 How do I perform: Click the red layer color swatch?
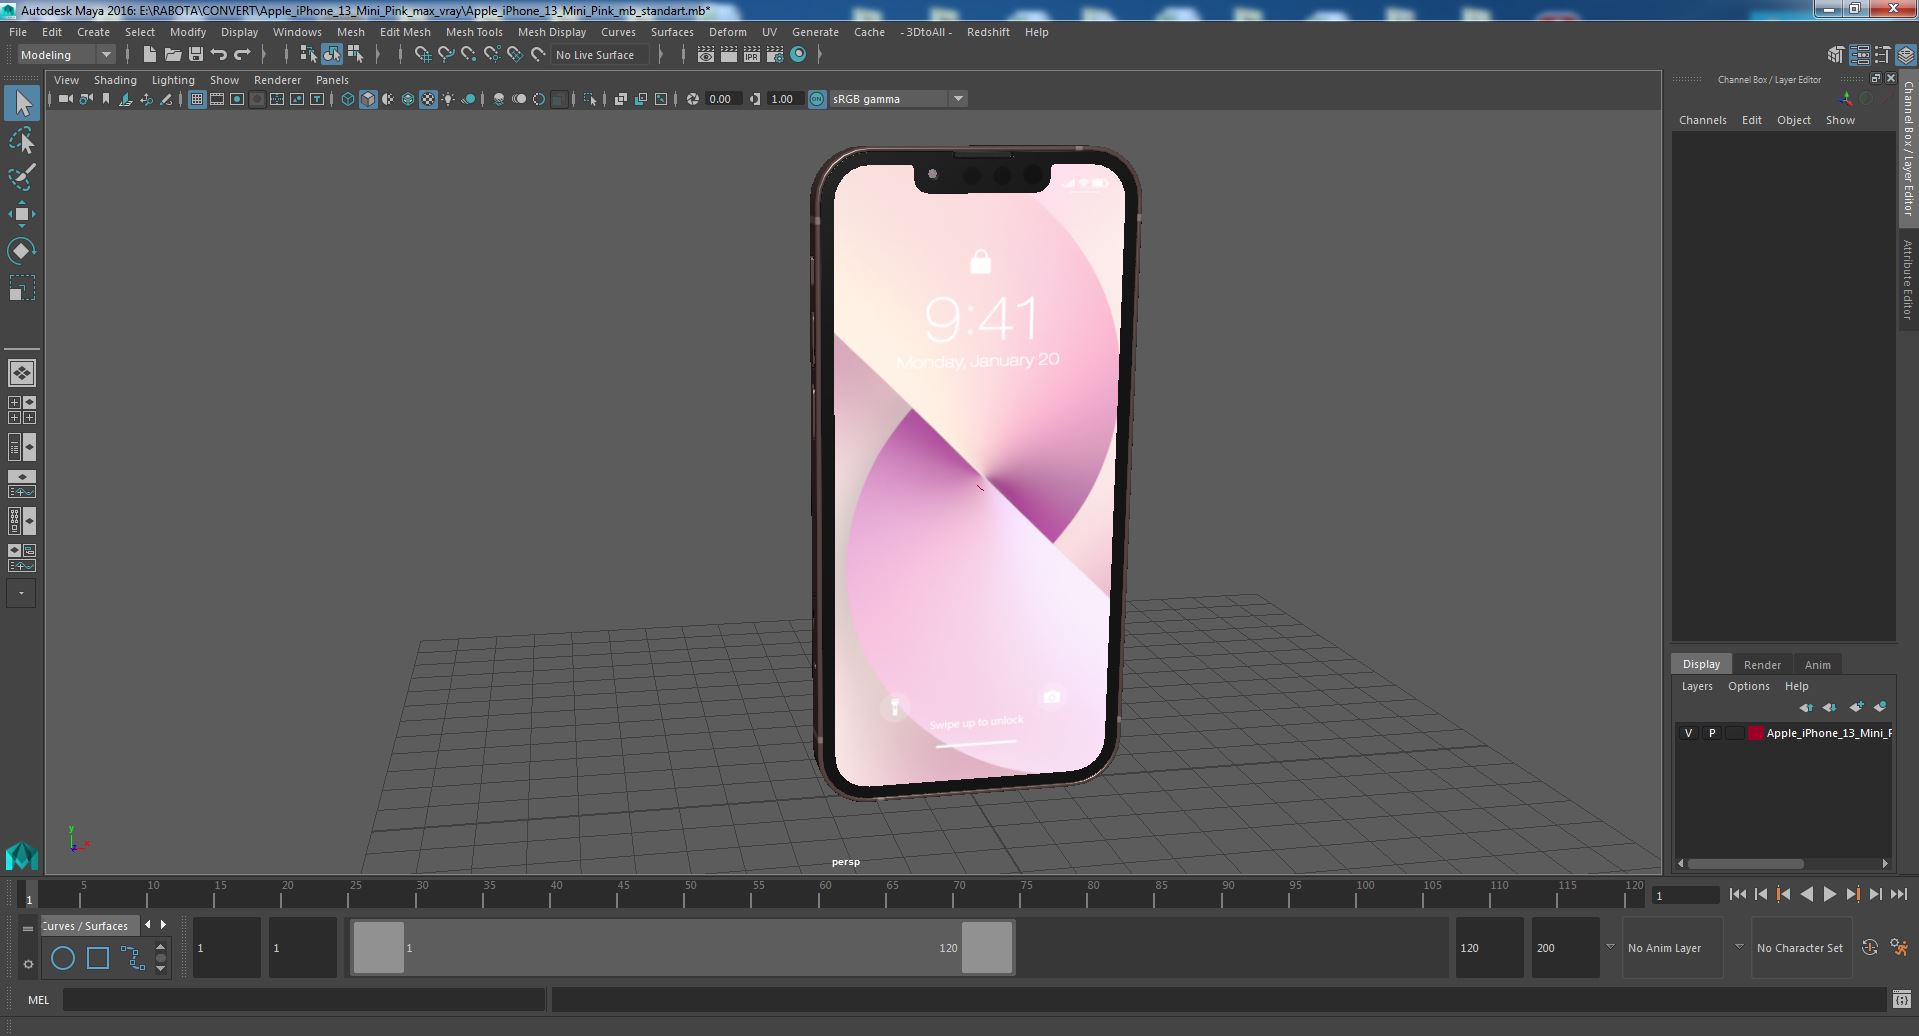pyautogui.click(x=1755, y=733)
